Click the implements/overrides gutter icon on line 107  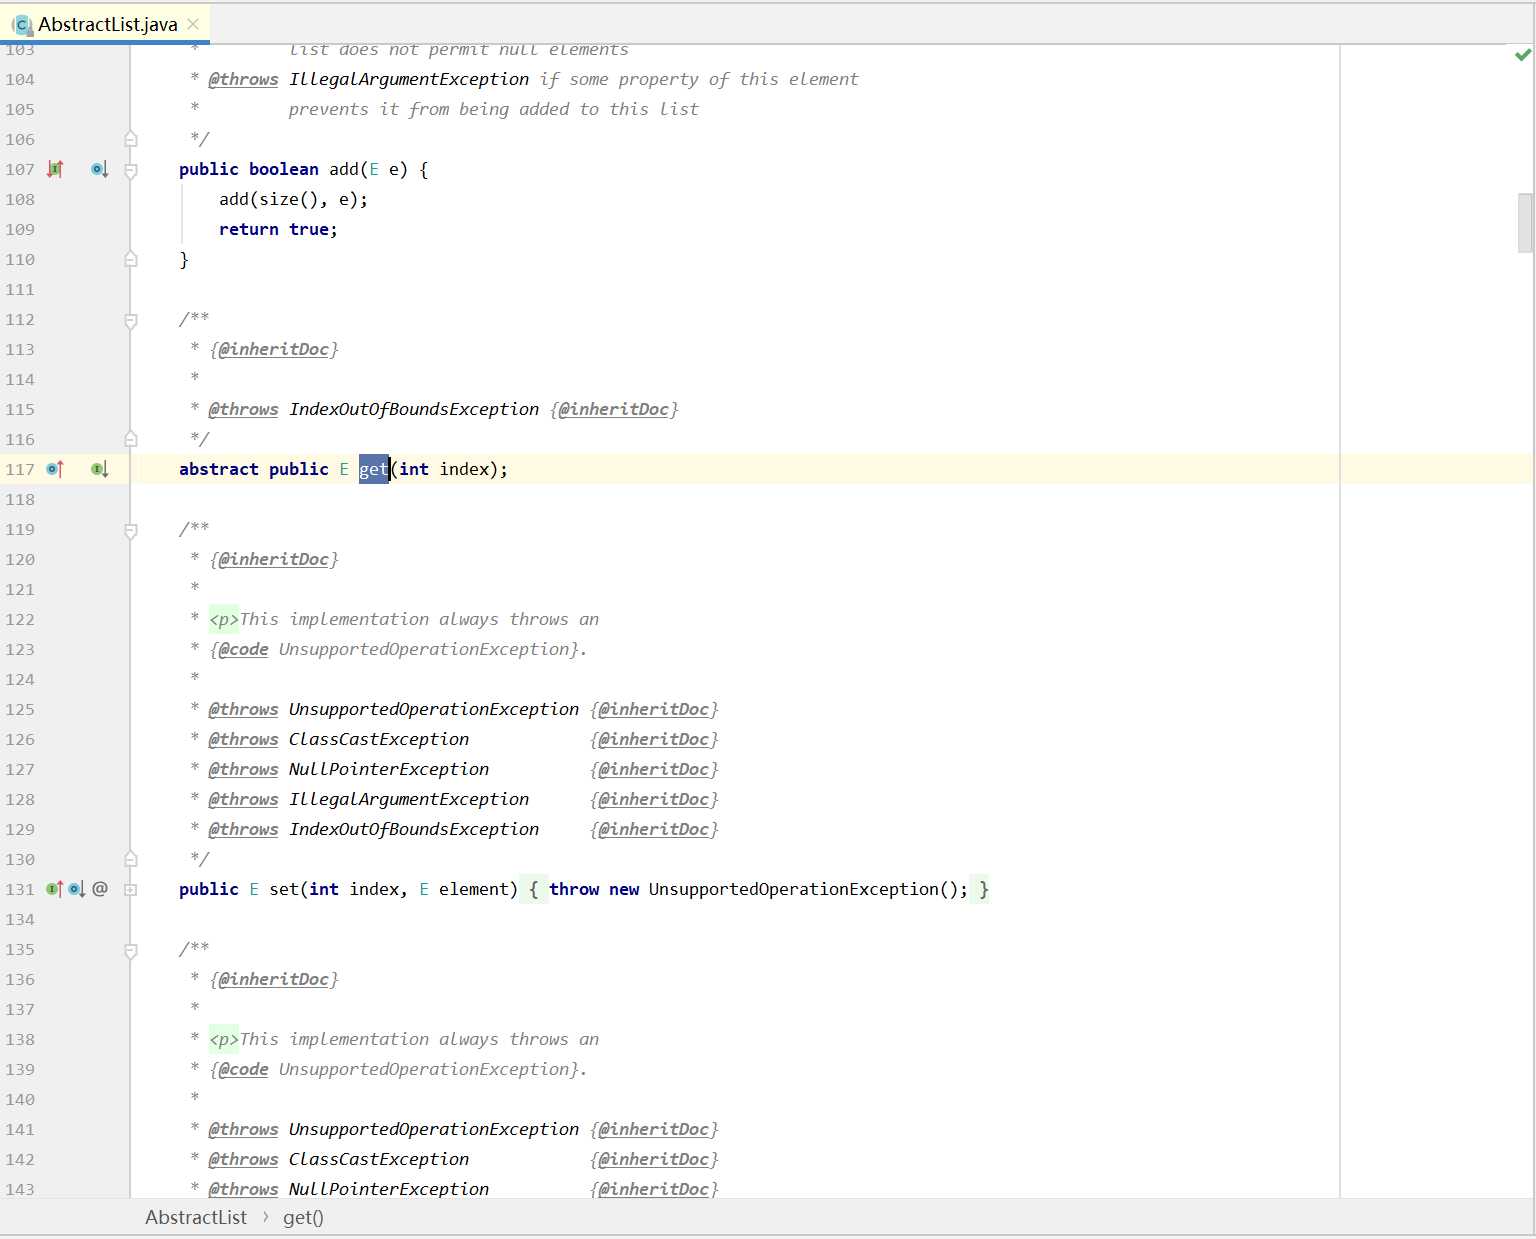tap(55, 169)
